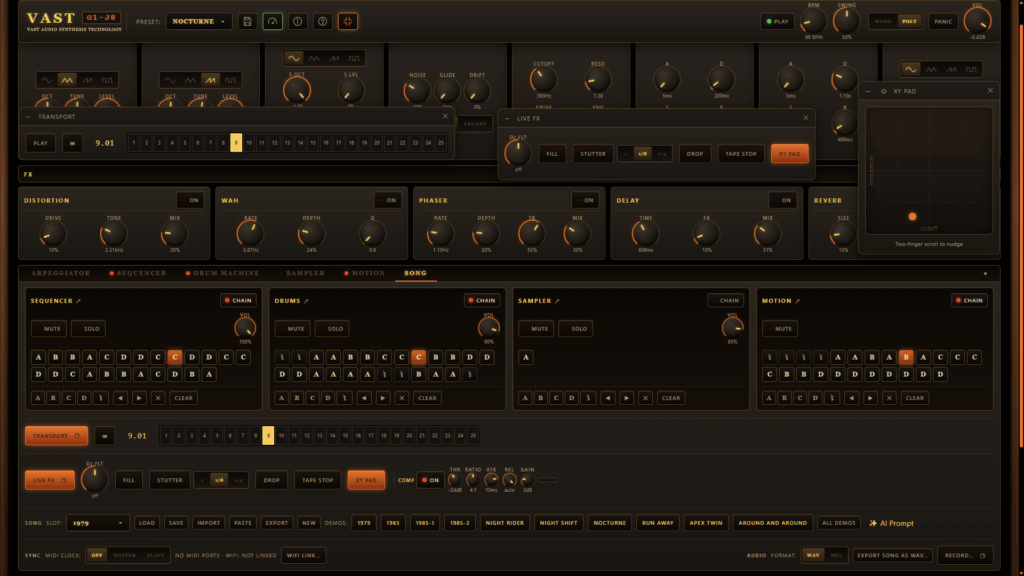This screenshot has width=1024, height=576.
Task: Move Drums chain cursor right
Action: click(x=383, y=398)
